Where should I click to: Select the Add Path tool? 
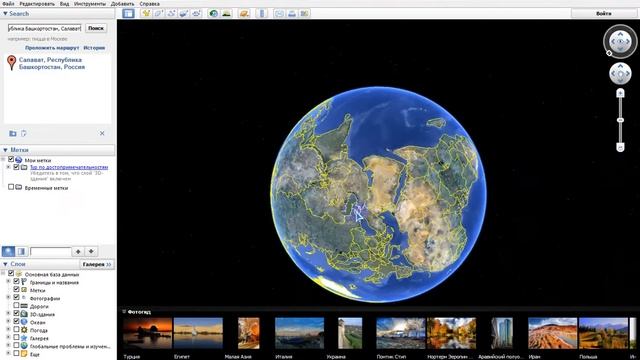tap(171, 13)
